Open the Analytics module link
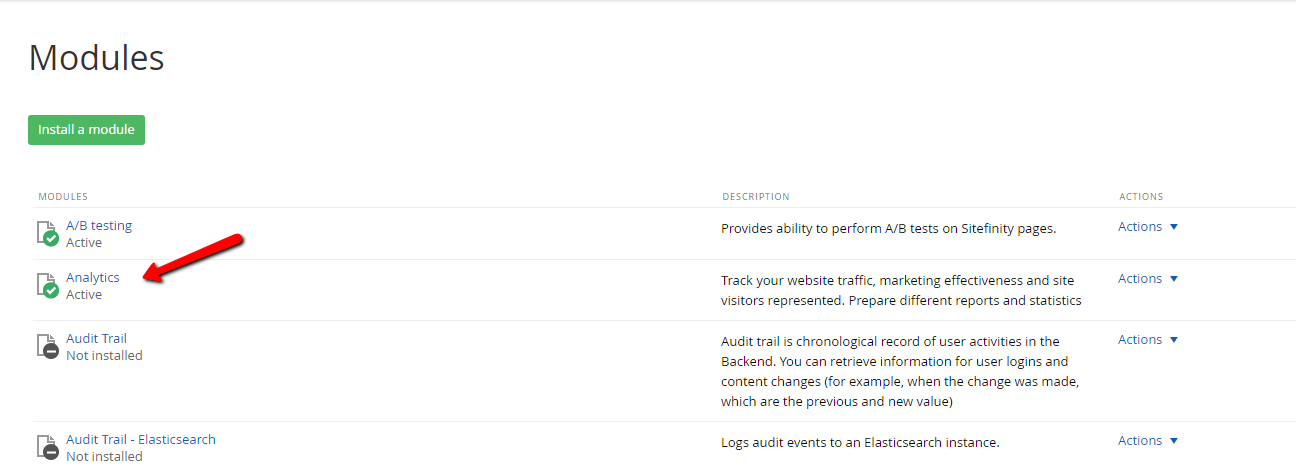 (x=93, y=278)
